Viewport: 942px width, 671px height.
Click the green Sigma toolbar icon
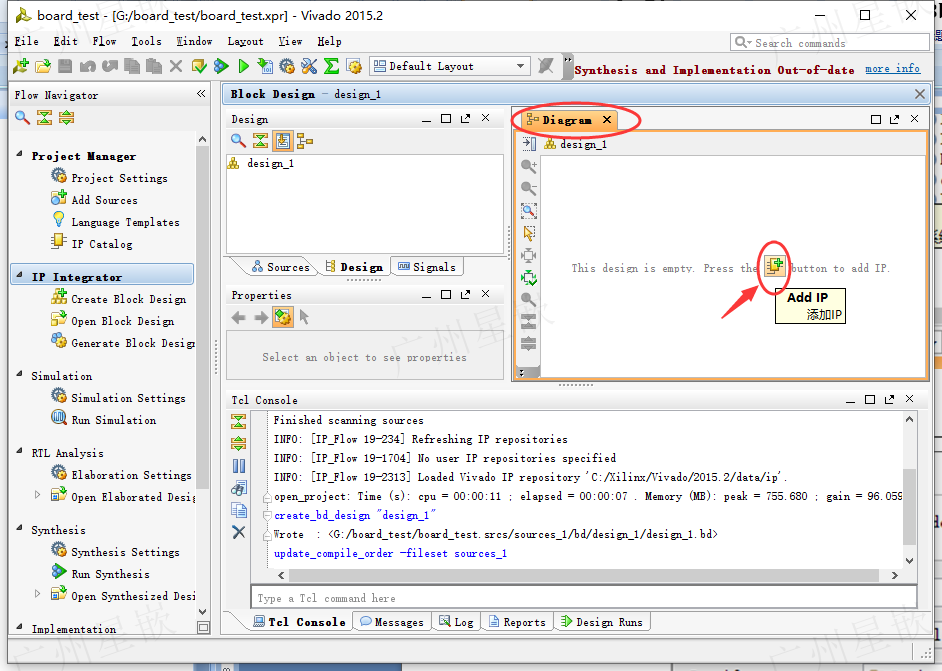[x=331, y=66]
